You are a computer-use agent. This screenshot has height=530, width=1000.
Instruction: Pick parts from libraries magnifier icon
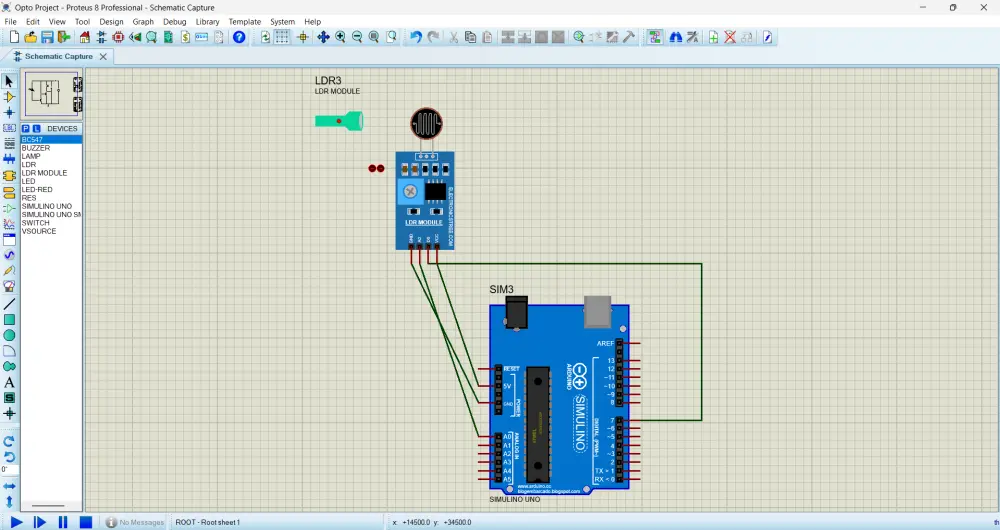point(578,37)
